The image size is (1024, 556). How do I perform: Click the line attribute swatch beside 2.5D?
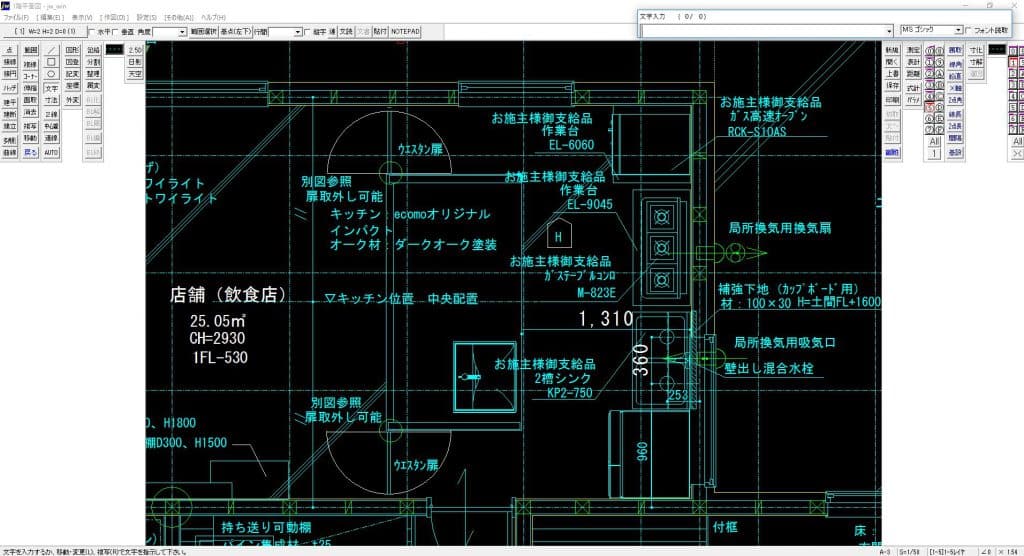[114, 49]
